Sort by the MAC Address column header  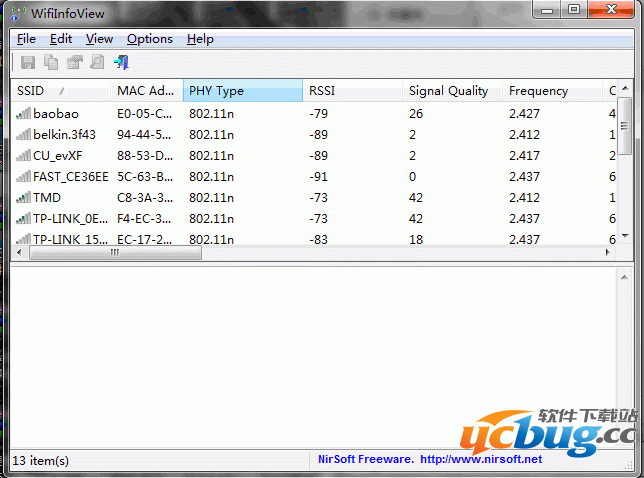pos(147,91)
